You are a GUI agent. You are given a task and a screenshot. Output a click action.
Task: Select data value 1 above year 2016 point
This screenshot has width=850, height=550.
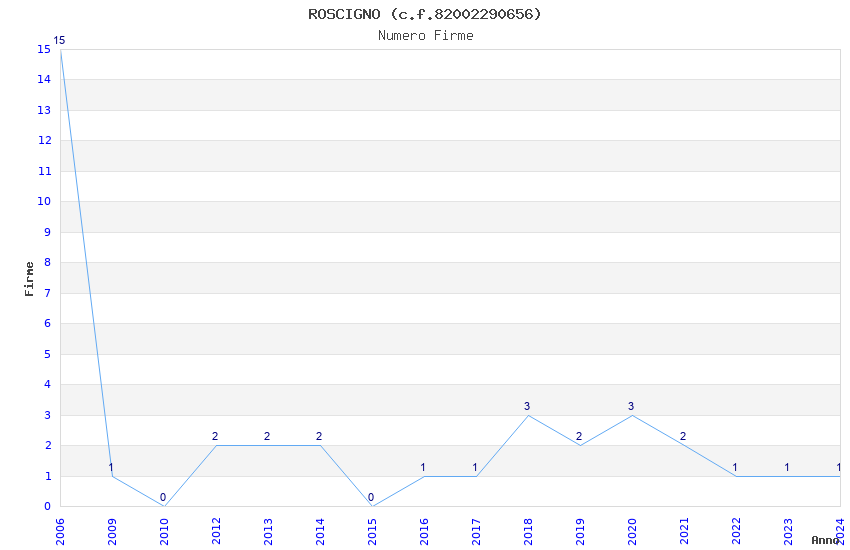[423, 467]
